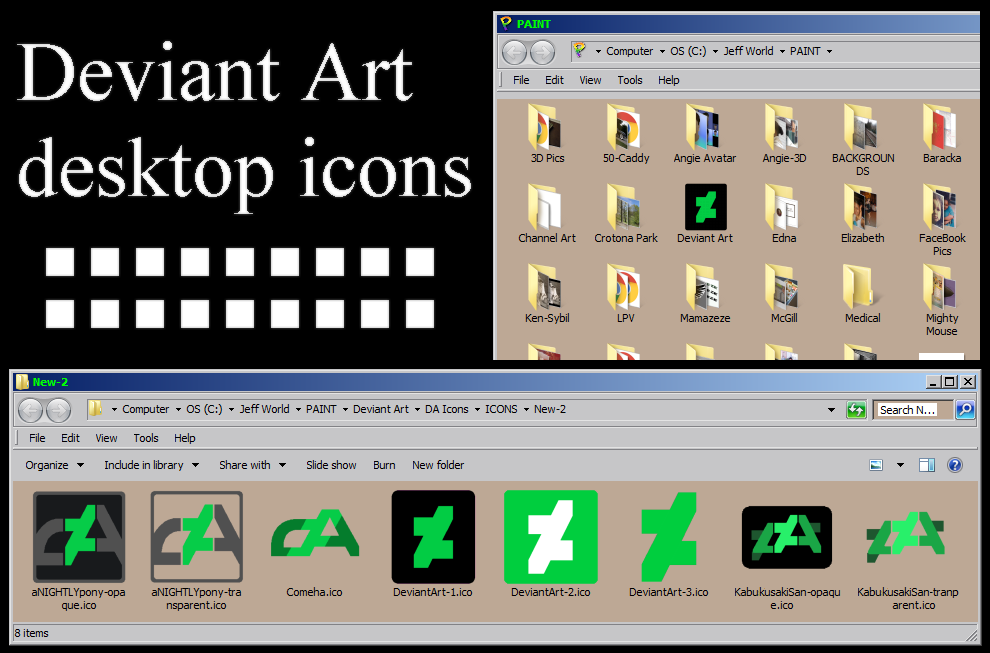Screen dimensions: 990x653
Task: Click the Deviant Art breadcrumb in New-2 address bar
Action: click(x=381, y=409)
